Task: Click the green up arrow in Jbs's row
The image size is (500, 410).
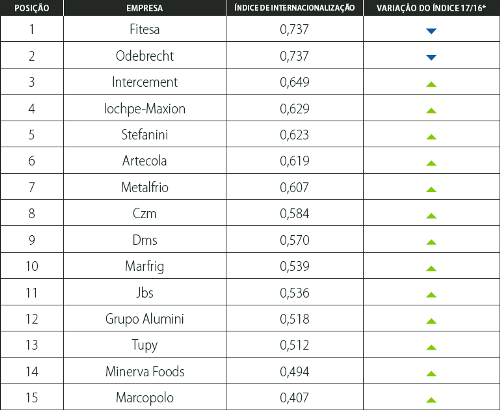Action: tap(431, 295)
